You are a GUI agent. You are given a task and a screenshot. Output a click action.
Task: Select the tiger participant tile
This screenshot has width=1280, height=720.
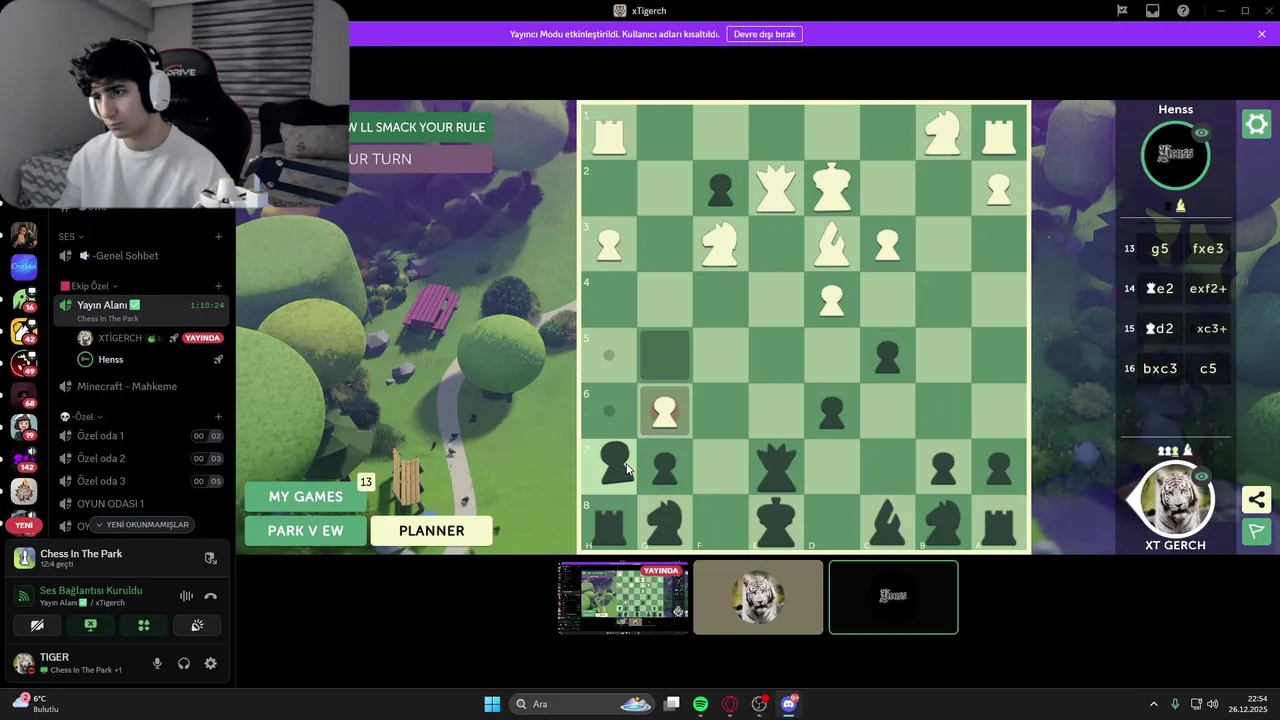tap(758, 597)
